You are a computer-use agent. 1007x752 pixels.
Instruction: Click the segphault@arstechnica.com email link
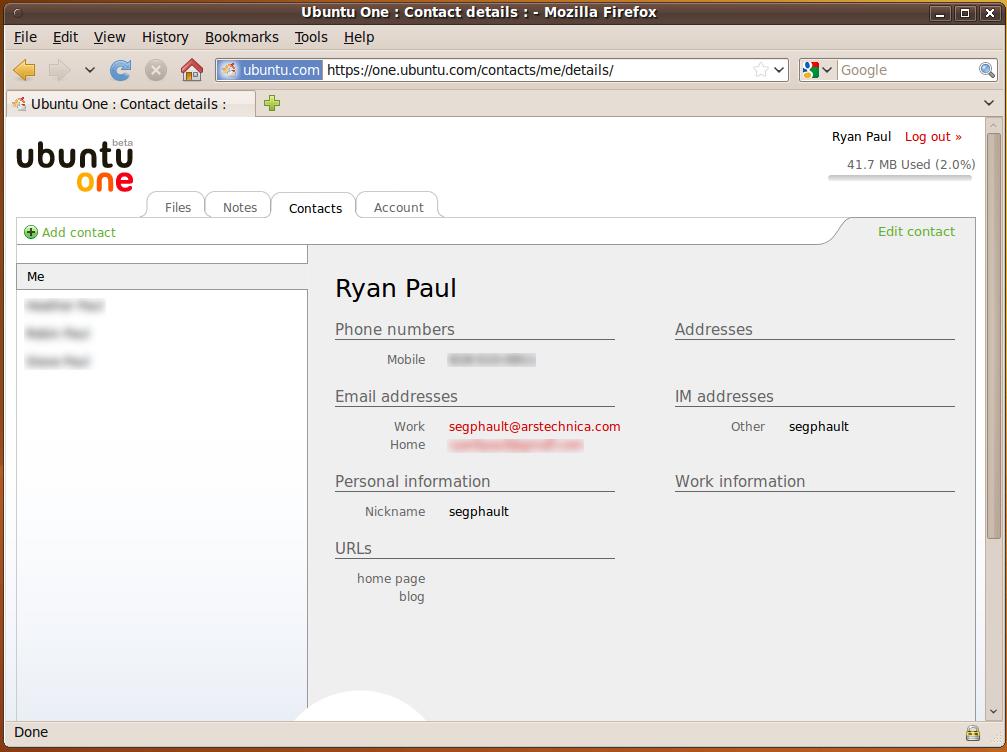click(x=534, y=426)
